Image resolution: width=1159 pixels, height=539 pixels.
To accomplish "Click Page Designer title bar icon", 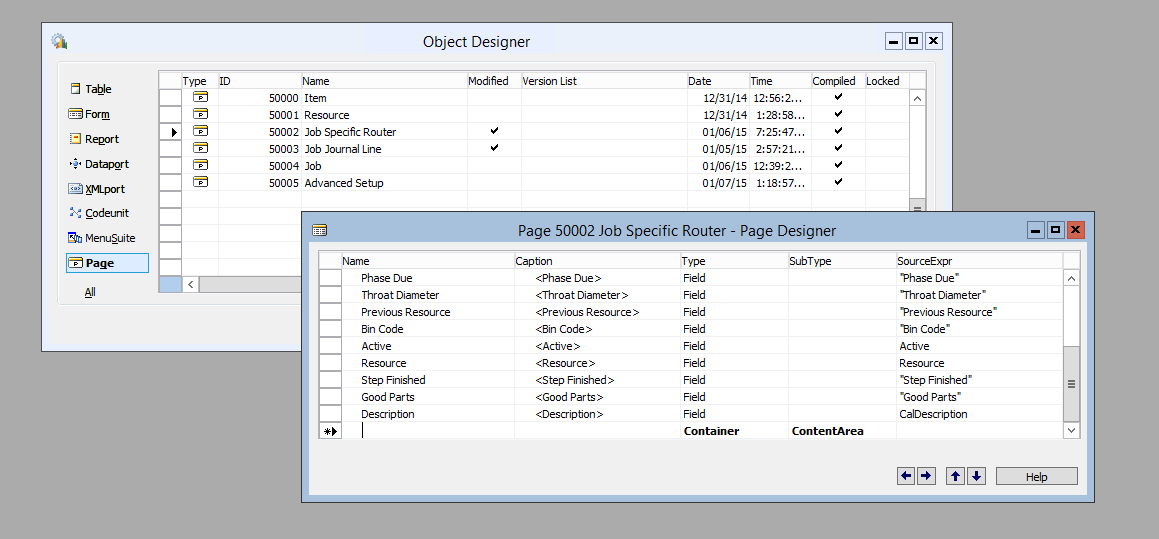I will [x=319, y=231].
